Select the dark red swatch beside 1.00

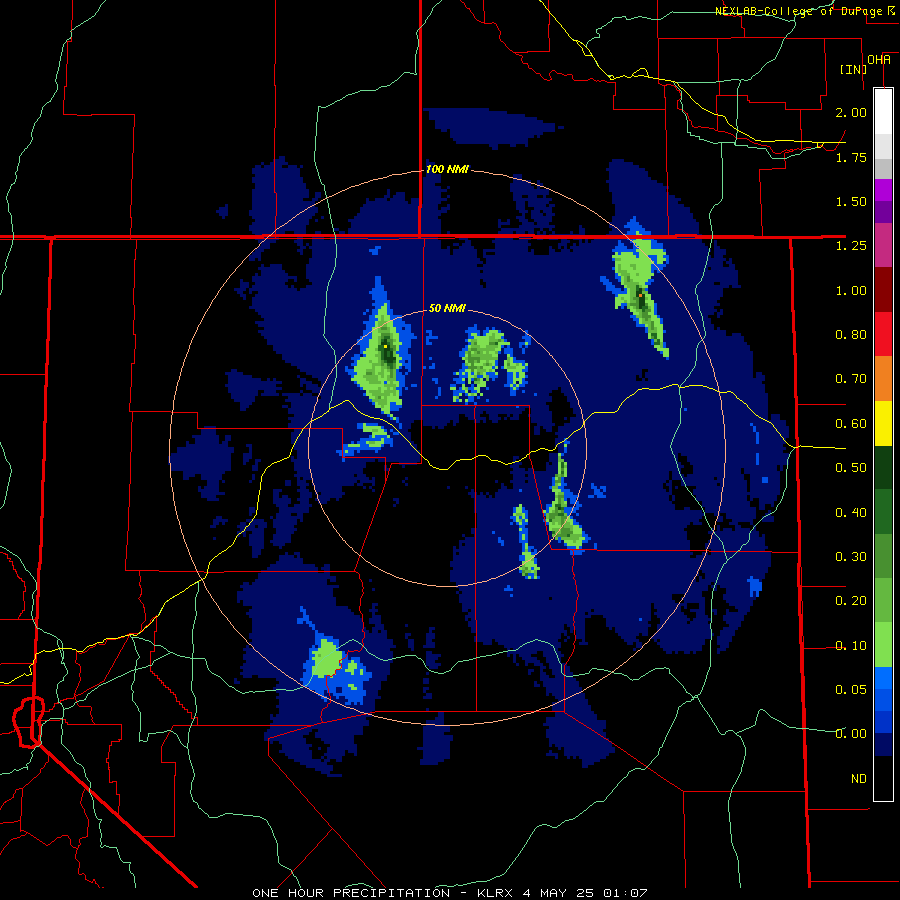point(883,290)
